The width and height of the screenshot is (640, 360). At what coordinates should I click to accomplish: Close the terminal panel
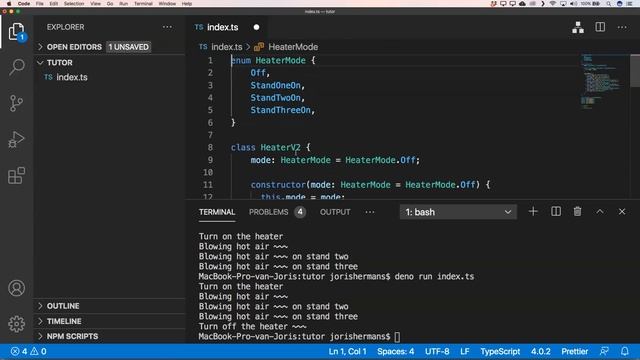[622, 211]
